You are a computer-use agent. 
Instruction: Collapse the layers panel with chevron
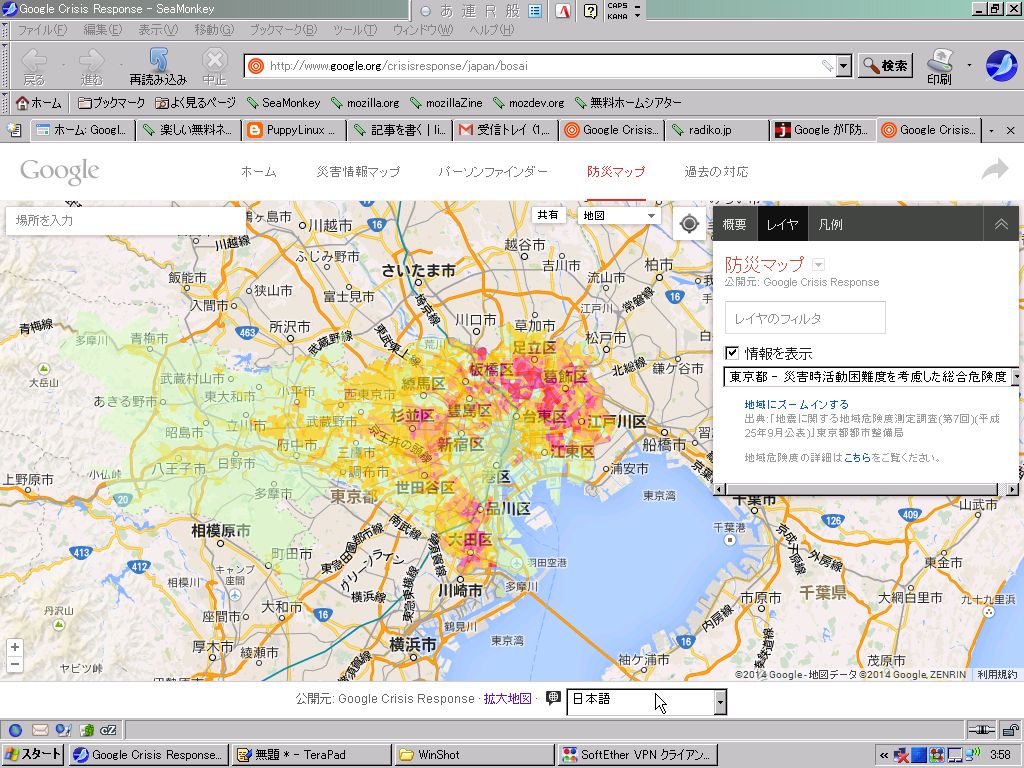pyautogui.click(x=1000, y=225)
